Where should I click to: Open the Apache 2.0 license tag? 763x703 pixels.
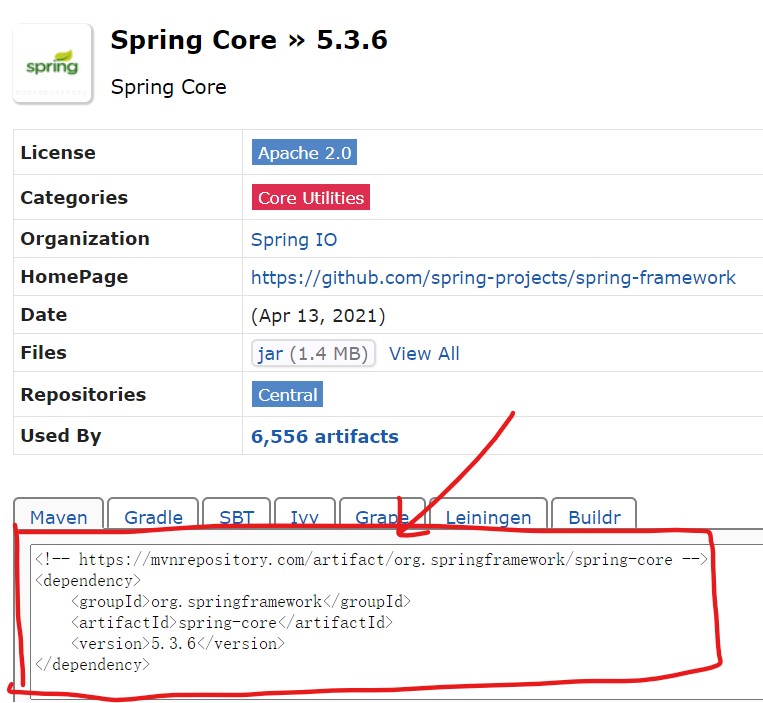[304, 152]
